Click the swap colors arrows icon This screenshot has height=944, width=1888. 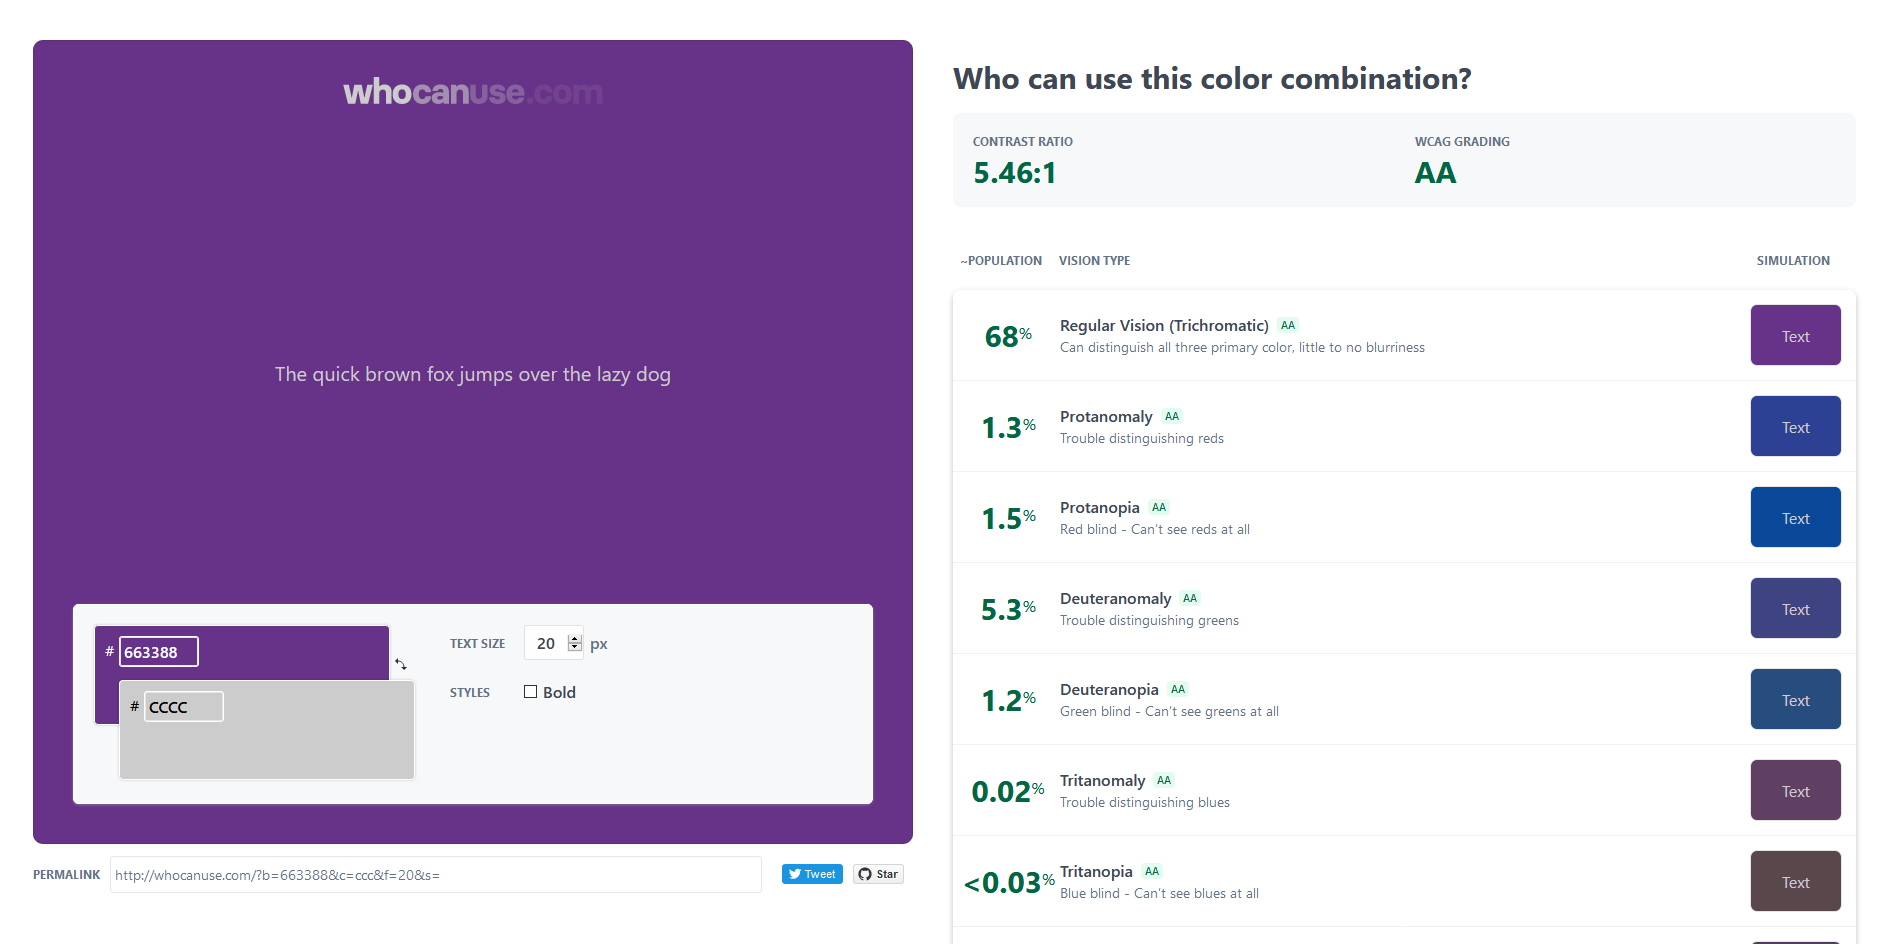tap(401, 664)
